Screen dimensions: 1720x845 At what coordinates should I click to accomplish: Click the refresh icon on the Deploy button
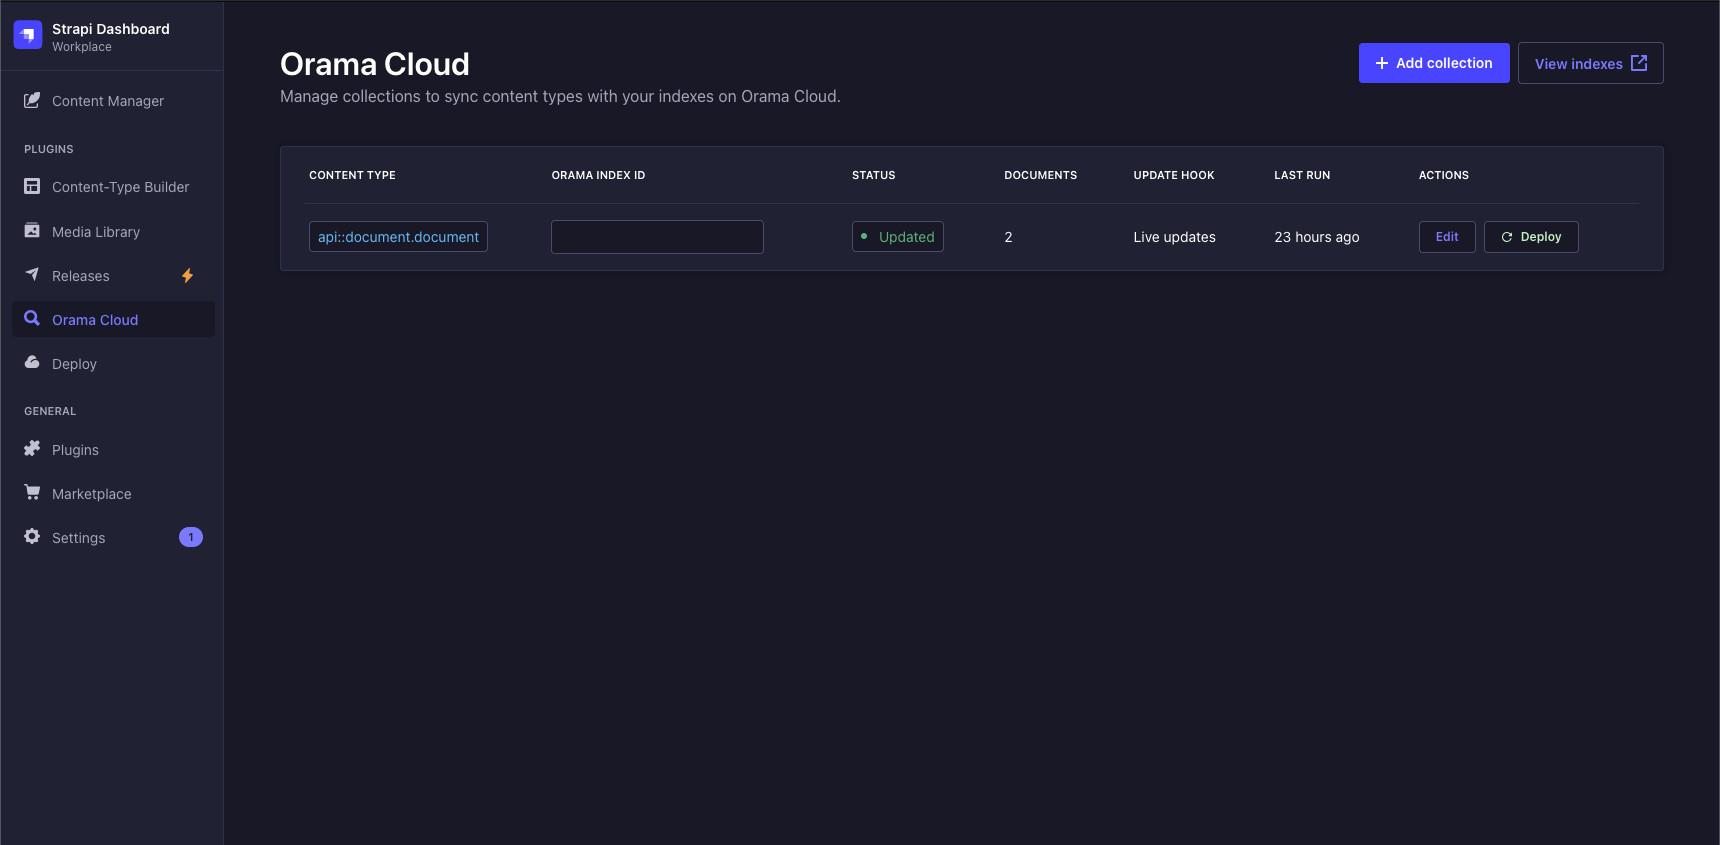click(x=1507, y=237)
